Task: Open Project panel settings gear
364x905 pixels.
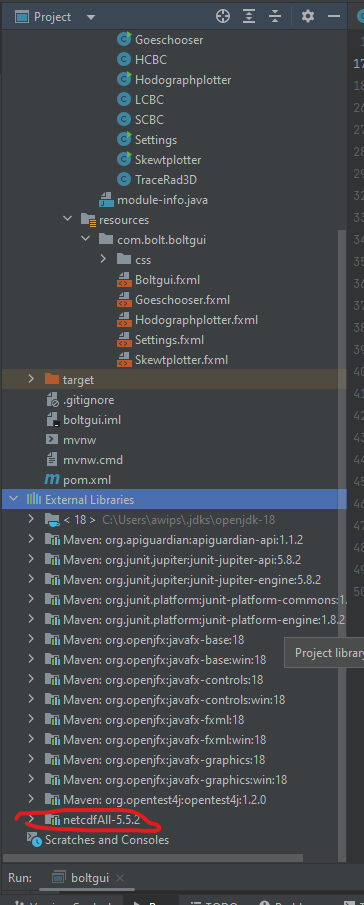Action: (x=308, y=17)
